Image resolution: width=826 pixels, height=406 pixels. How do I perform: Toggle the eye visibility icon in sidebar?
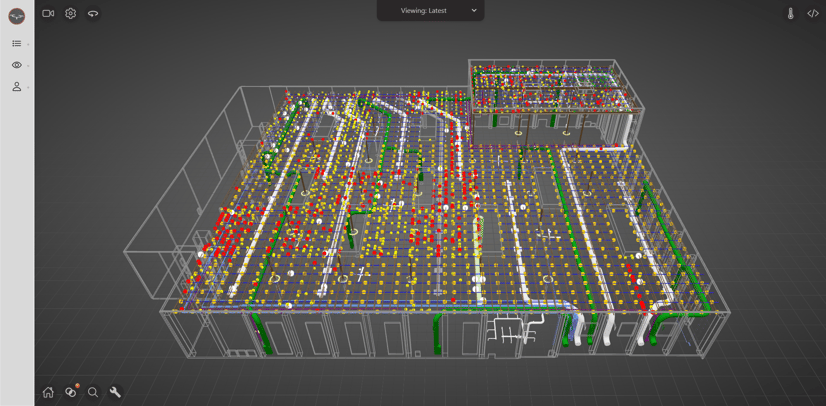coord(16,65)
